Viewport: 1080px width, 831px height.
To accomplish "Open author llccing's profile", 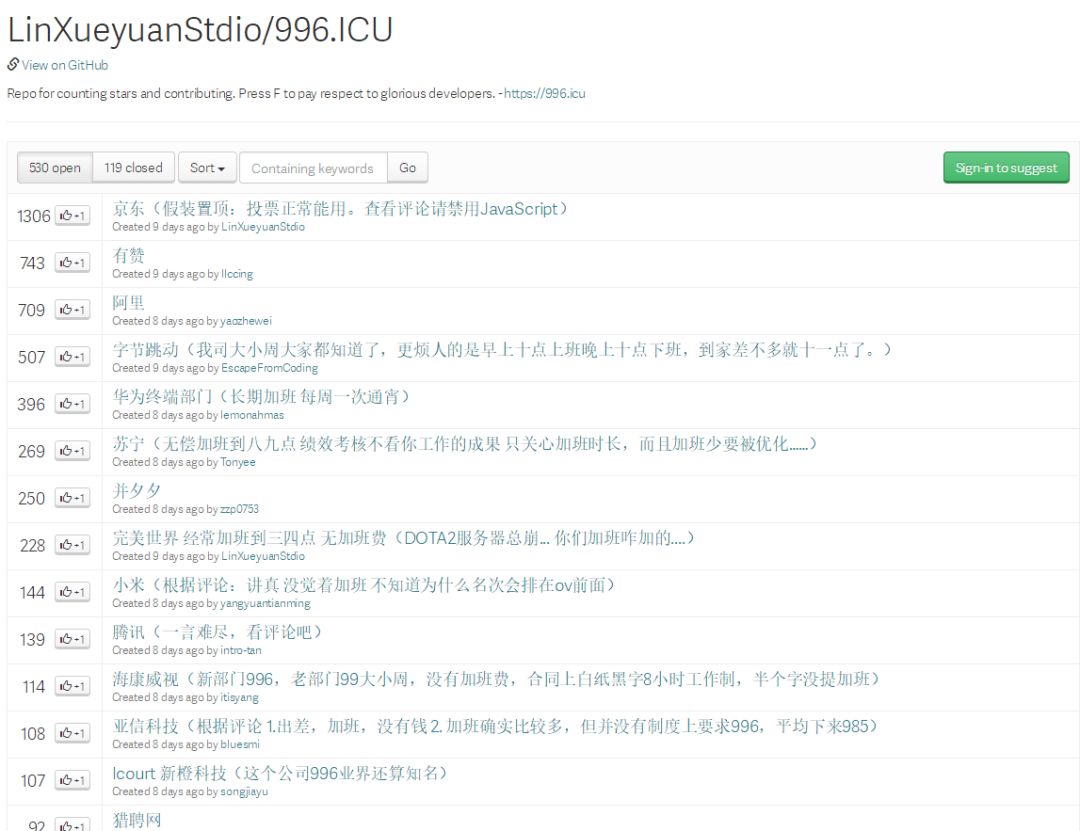I will coord(237,274).
